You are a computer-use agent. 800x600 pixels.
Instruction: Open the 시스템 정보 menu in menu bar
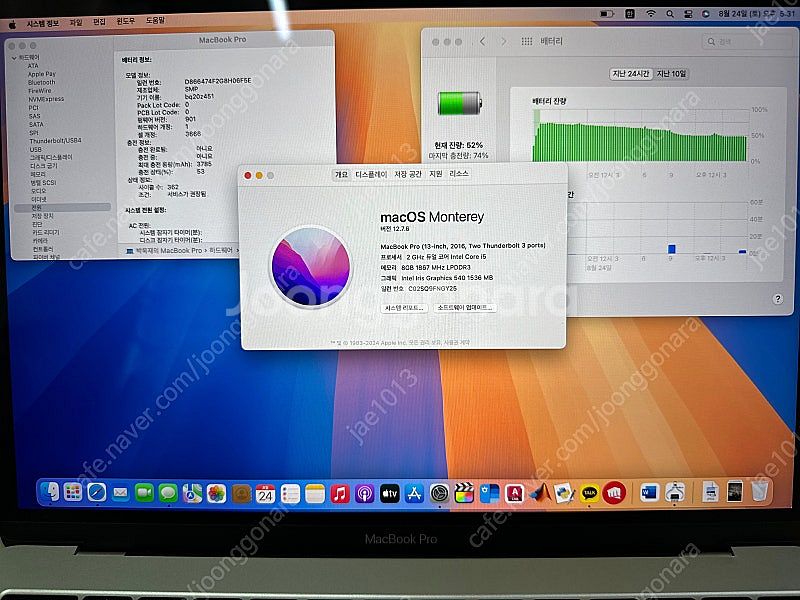point(42,23)
